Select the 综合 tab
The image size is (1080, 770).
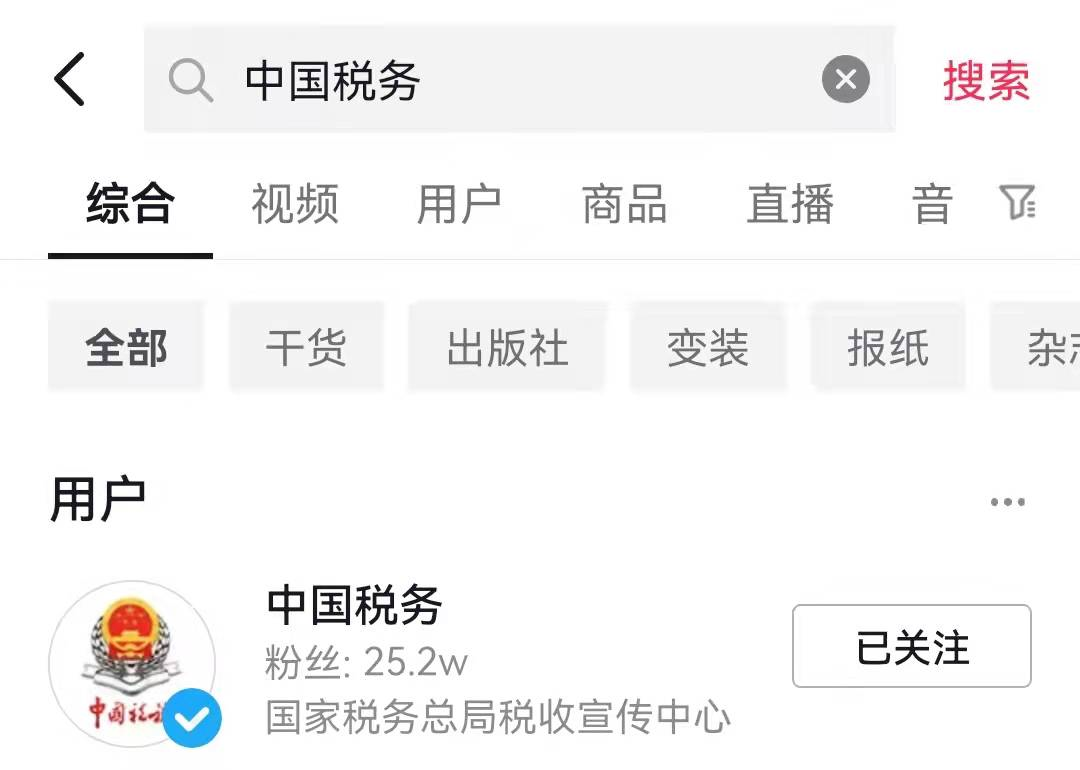[x=130, y=204]
